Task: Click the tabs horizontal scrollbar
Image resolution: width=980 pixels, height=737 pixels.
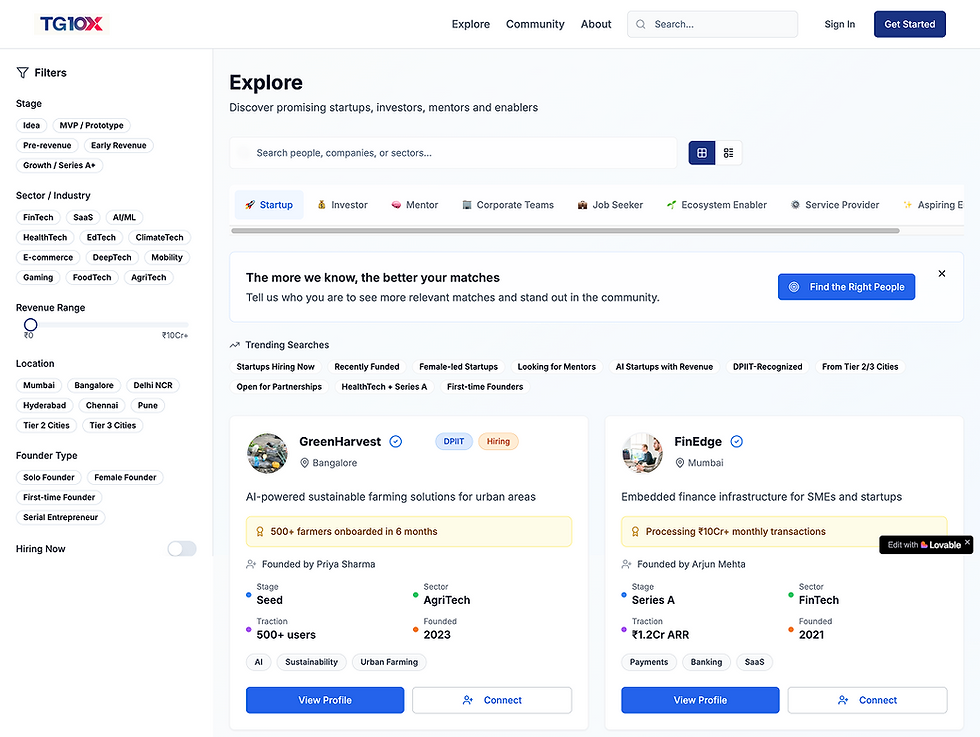Action: [565, 231]
